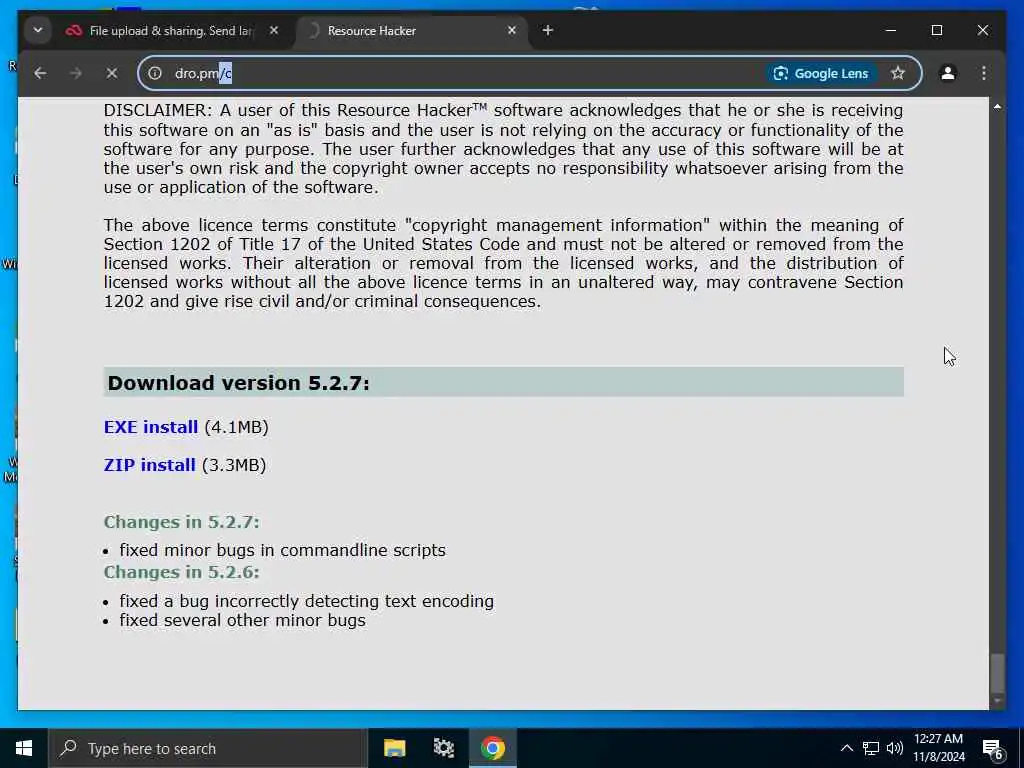This screenshot has height=768, width=1024.
Task: Maximize the Chrome window
Action: point(937,30)
